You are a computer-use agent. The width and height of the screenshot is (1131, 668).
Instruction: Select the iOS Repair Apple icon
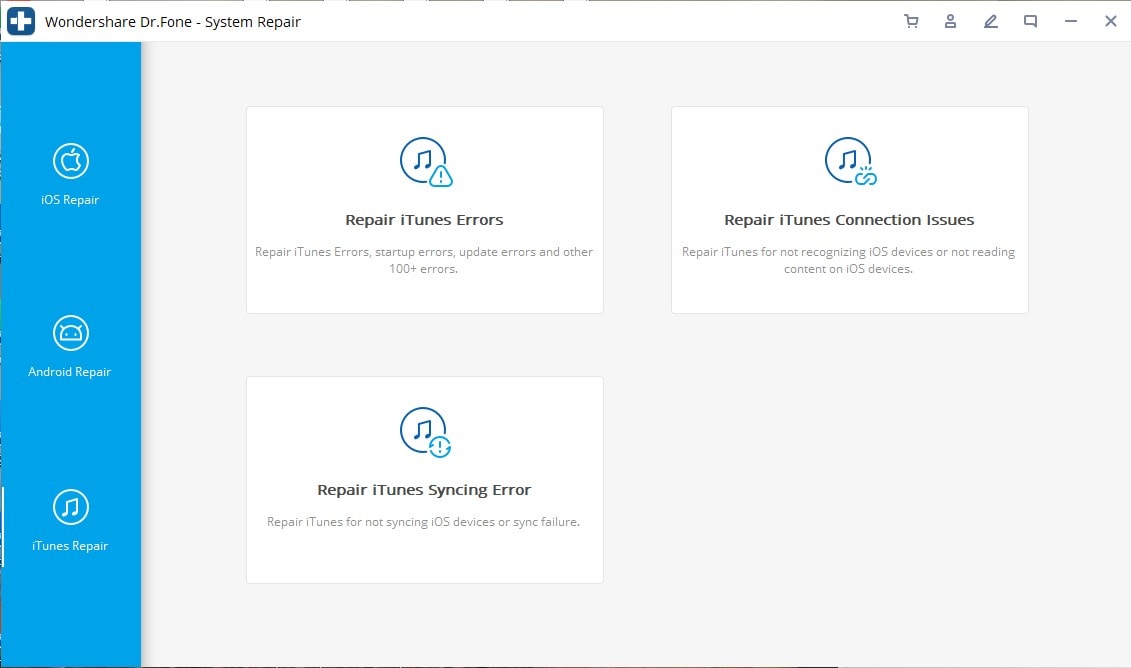71,161
